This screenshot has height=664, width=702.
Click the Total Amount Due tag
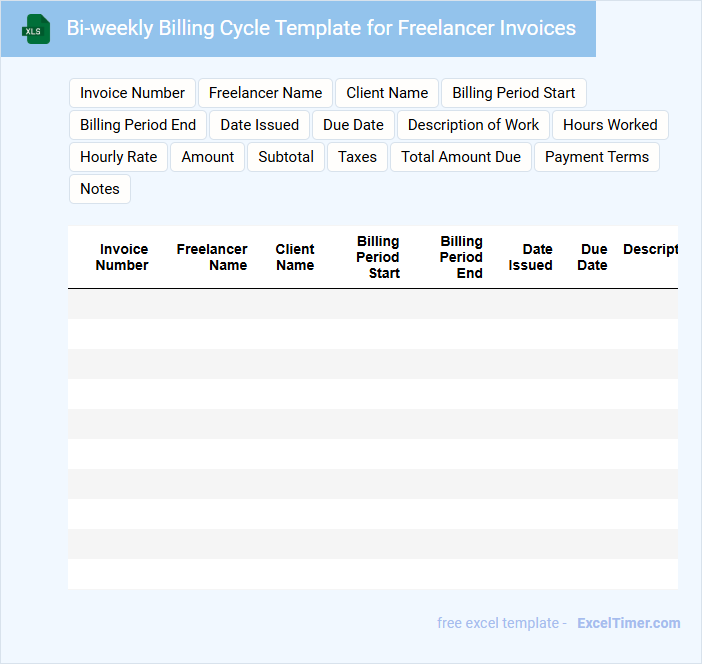(461, 157)
